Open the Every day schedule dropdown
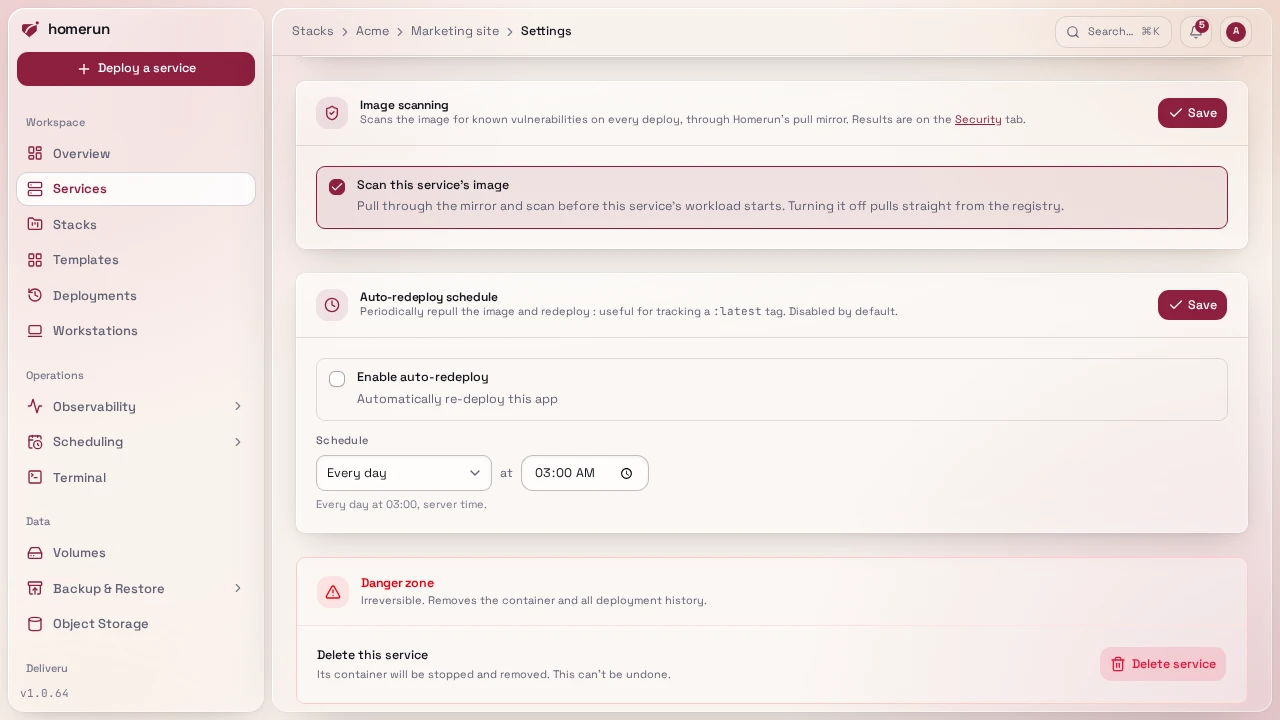Screen dimensions: 1280x720 coord(404,473)
